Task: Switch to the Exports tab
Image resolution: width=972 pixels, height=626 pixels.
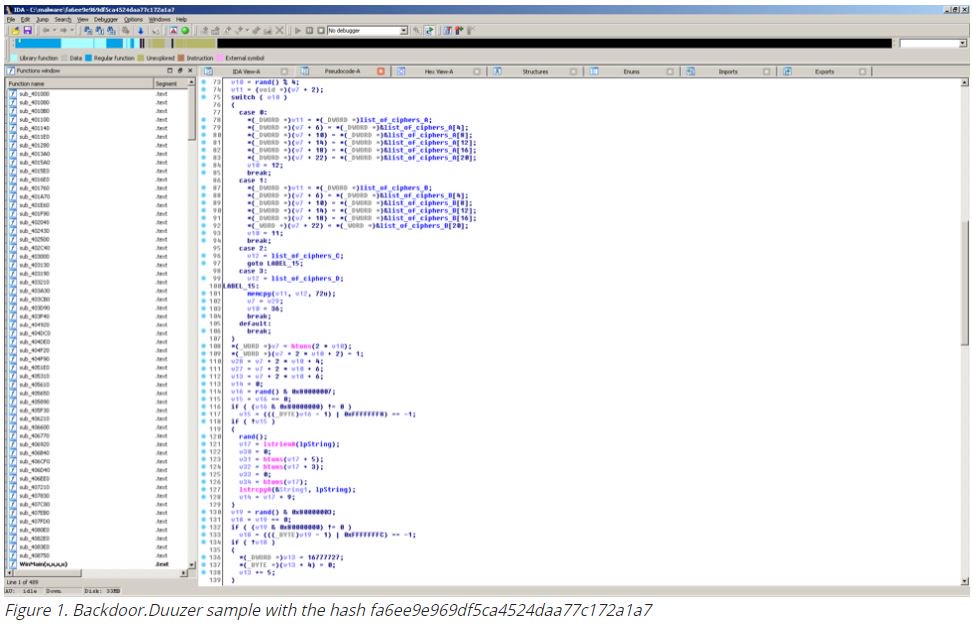Action: point(824,71)
